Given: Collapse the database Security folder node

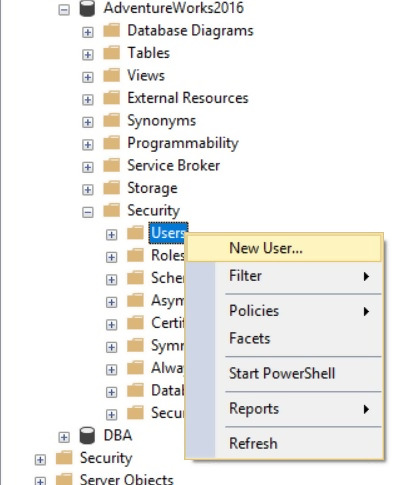Looking at the screenshot, I should coord(88,212).
